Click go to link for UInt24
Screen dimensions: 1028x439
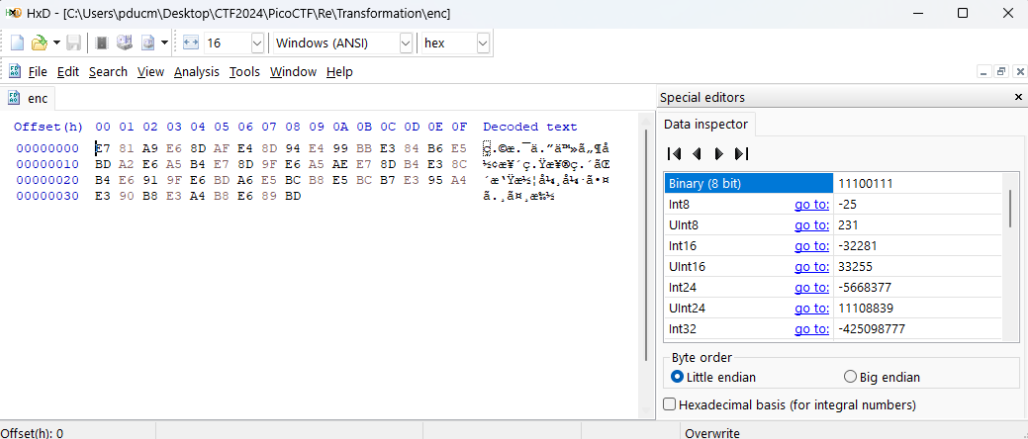coord(811,308)
